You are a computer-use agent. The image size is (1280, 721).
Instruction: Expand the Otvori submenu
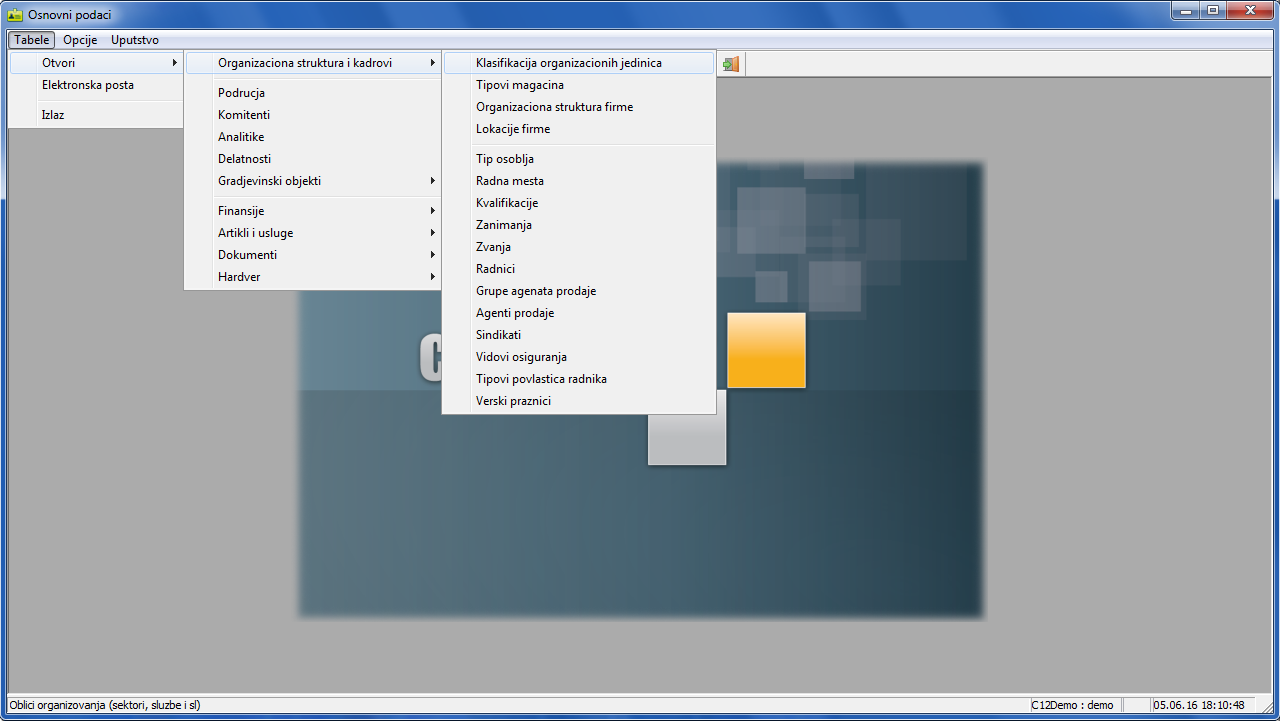pyautogui.click(x=95, y=63)
